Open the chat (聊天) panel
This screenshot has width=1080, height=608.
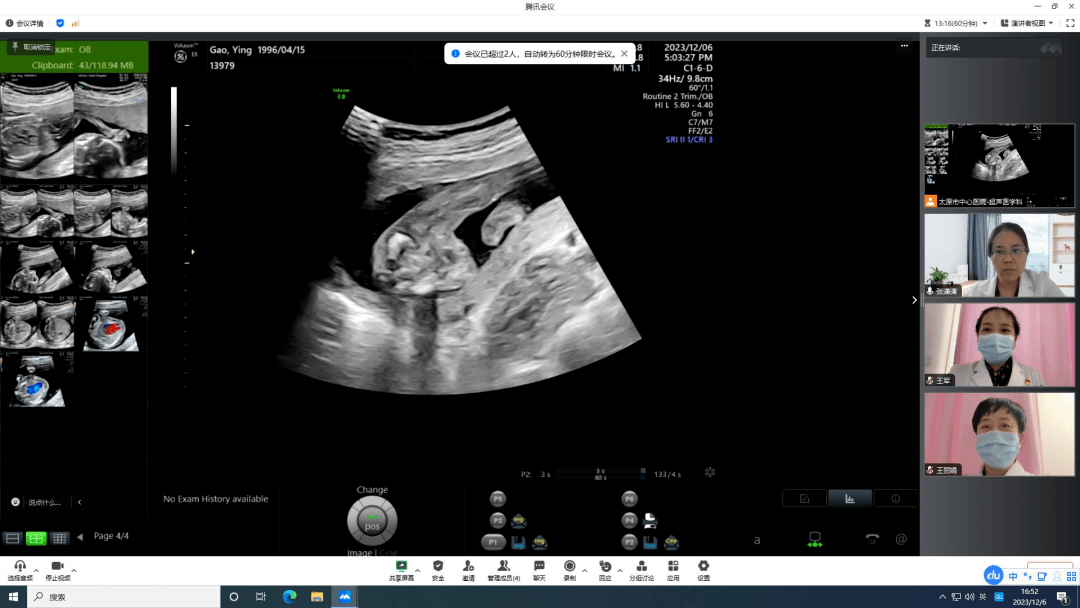click(x=539, y=571)
